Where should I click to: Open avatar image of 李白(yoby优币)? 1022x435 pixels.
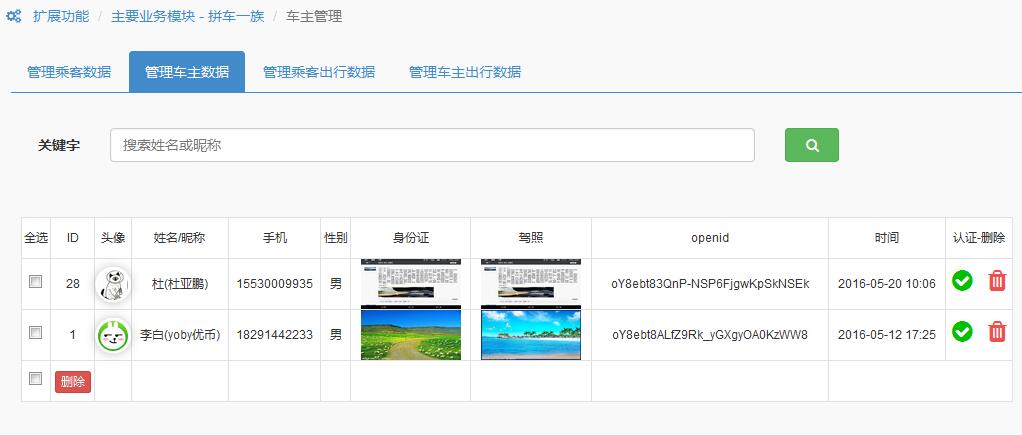click(x=113, y=335)
